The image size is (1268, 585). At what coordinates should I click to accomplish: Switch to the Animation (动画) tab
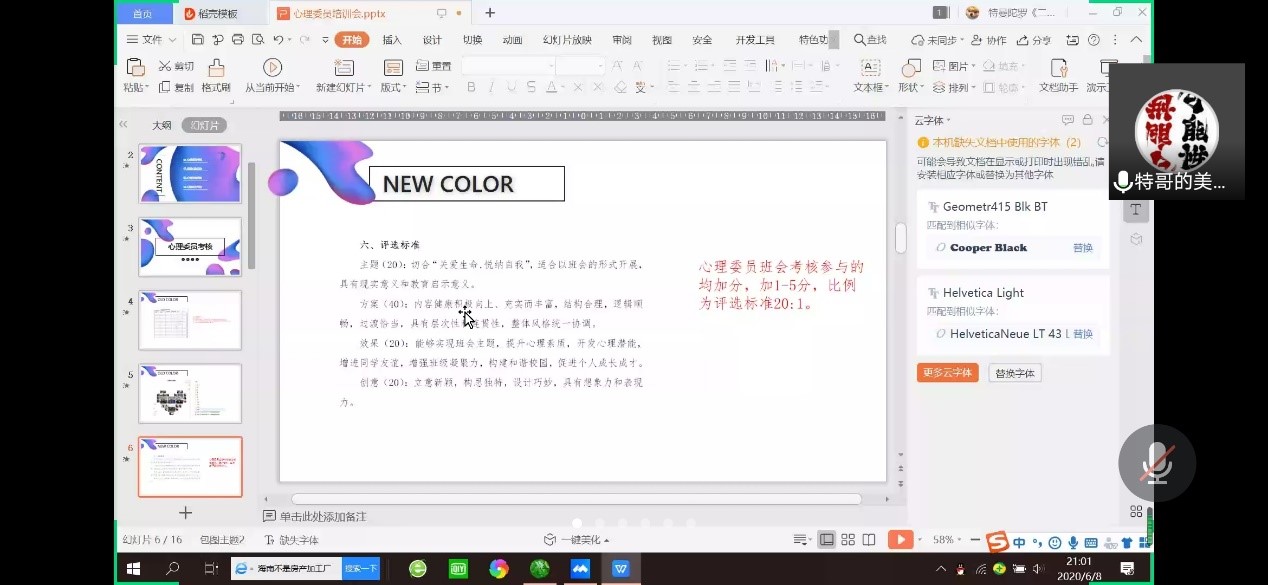(512, 40)
